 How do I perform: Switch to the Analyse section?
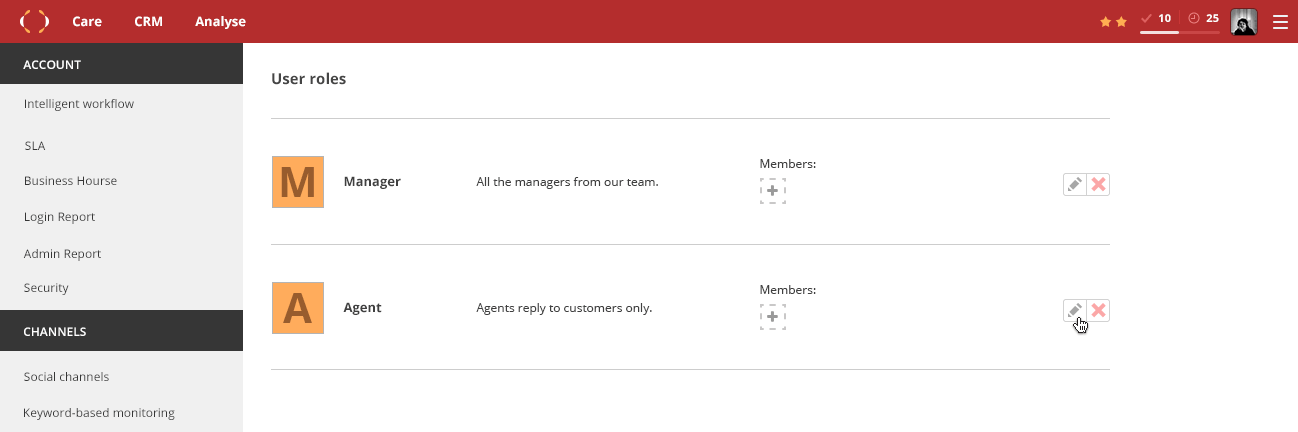tap(220, 21)
